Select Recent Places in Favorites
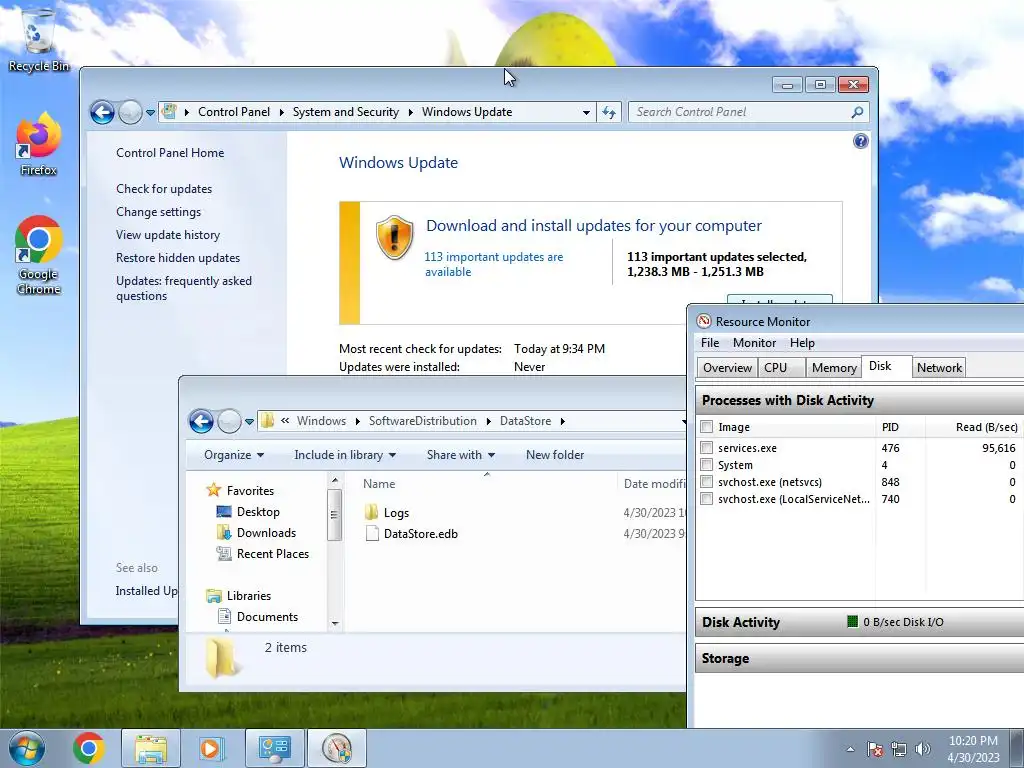The width and height of the screenshot is (1024, 768). pyautogui.click(x=272, y=554)
